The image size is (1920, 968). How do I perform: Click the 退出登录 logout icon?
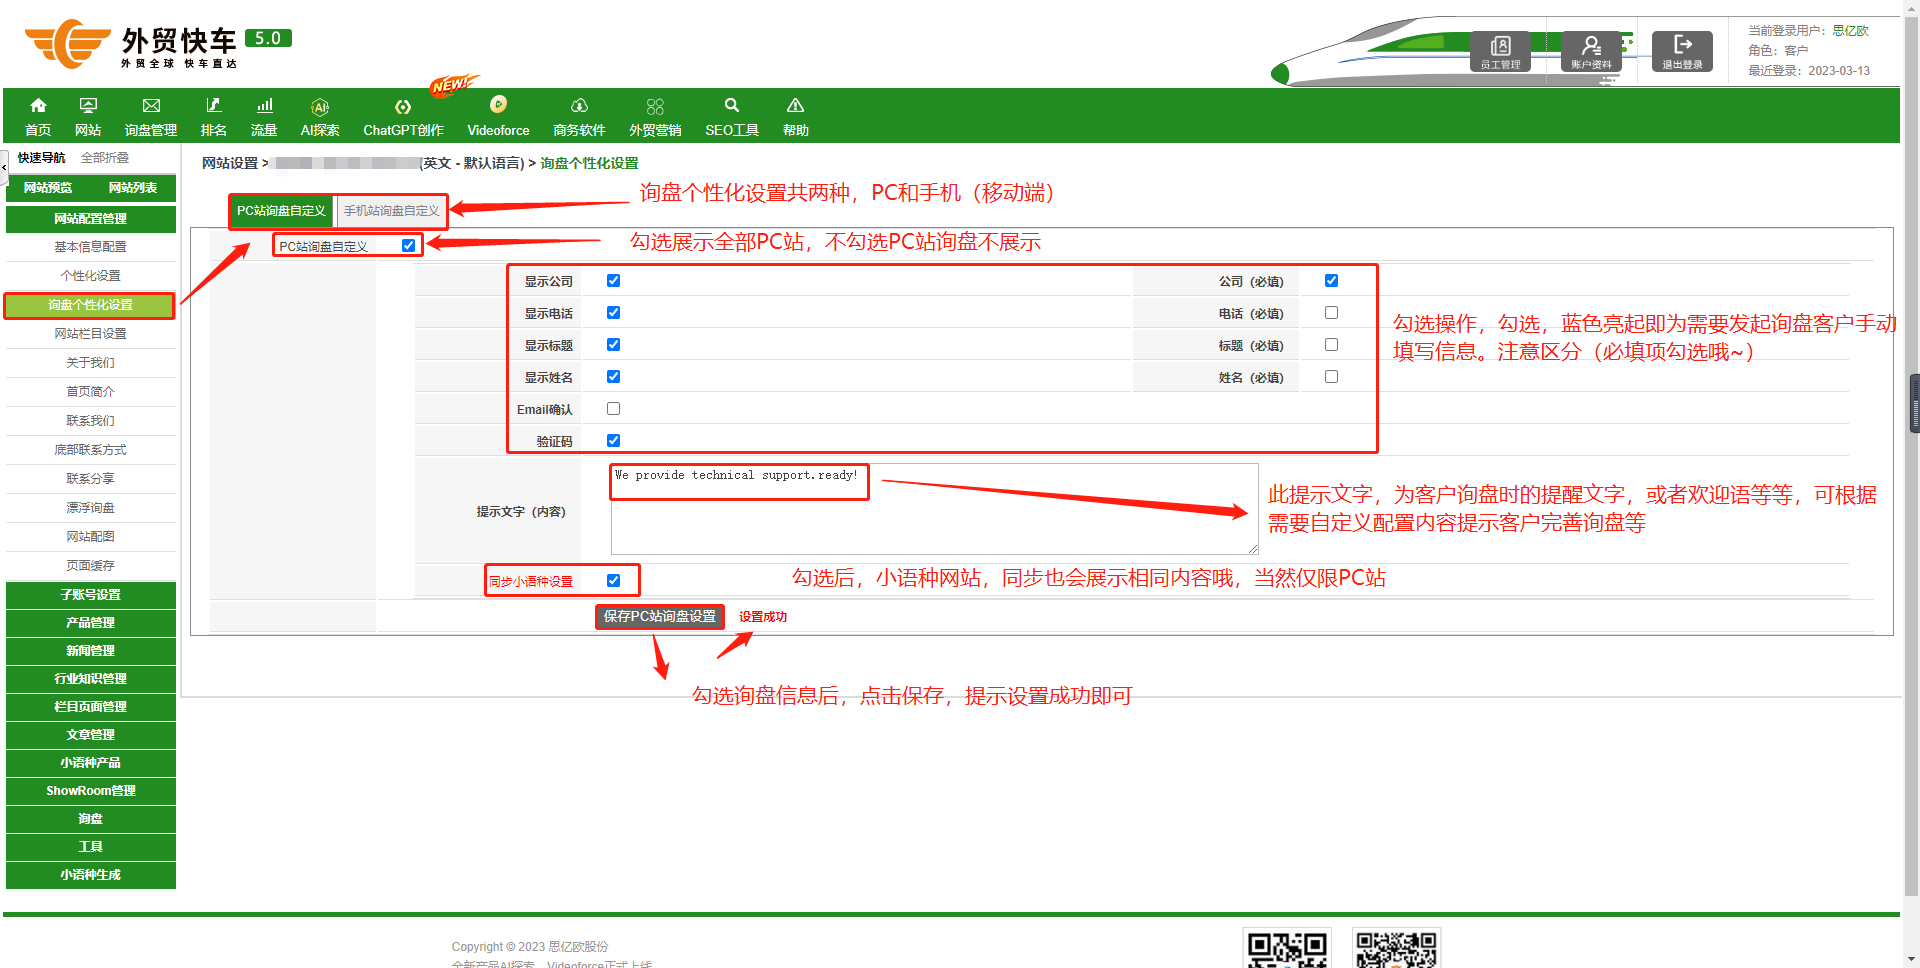click(x=1682, y=45)
